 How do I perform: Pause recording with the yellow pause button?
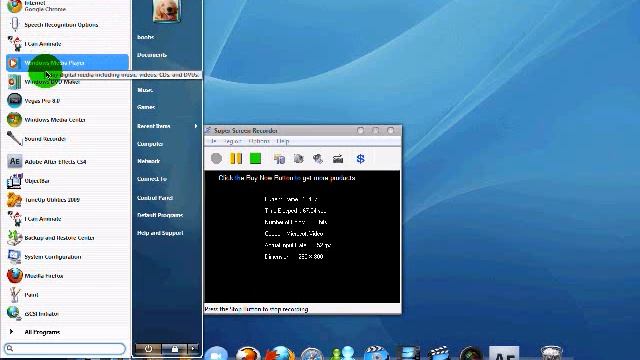coord(236,158)
